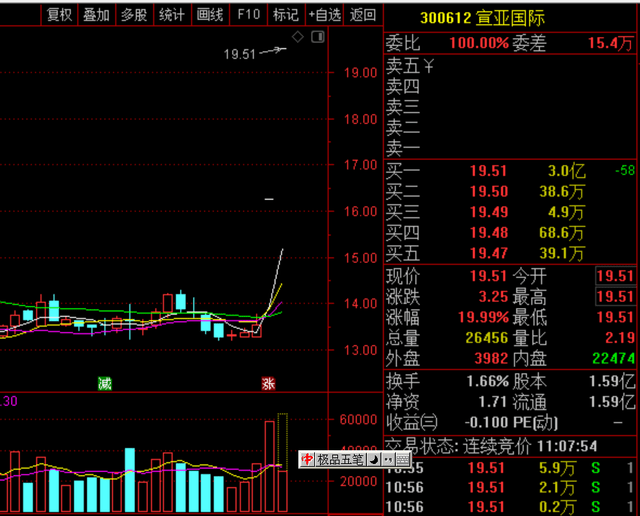Open the 叠加 overlay toolbar item
The width and height of the screenshot is (640, 516).
coord(97,15)
